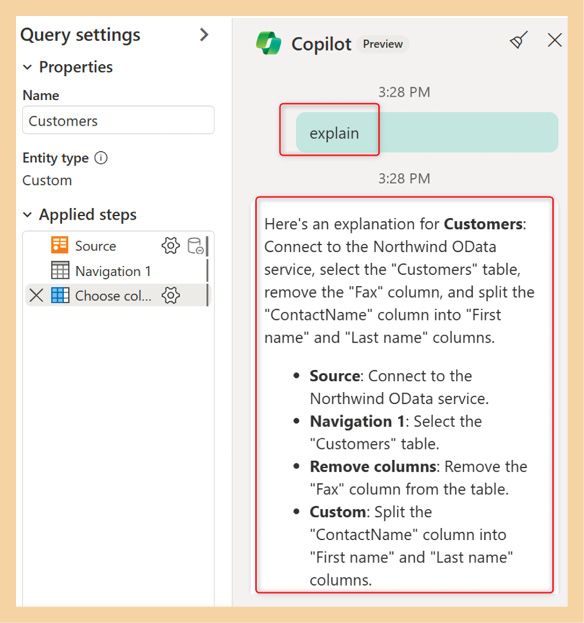
Task: Collapse the Properties section
Action: pos(27,67)
